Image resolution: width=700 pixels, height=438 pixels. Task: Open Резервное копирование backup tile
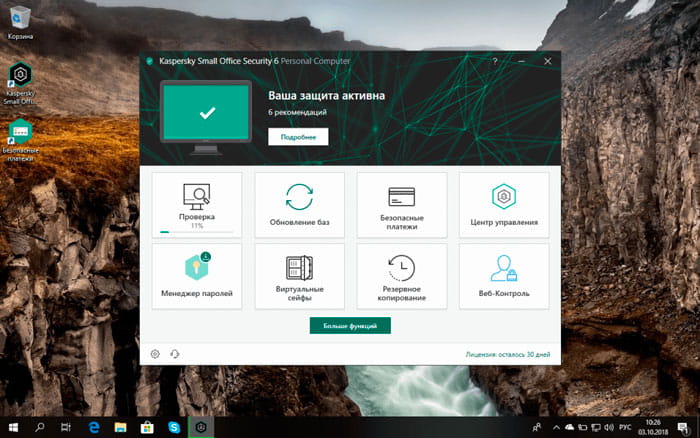[402, 276]
